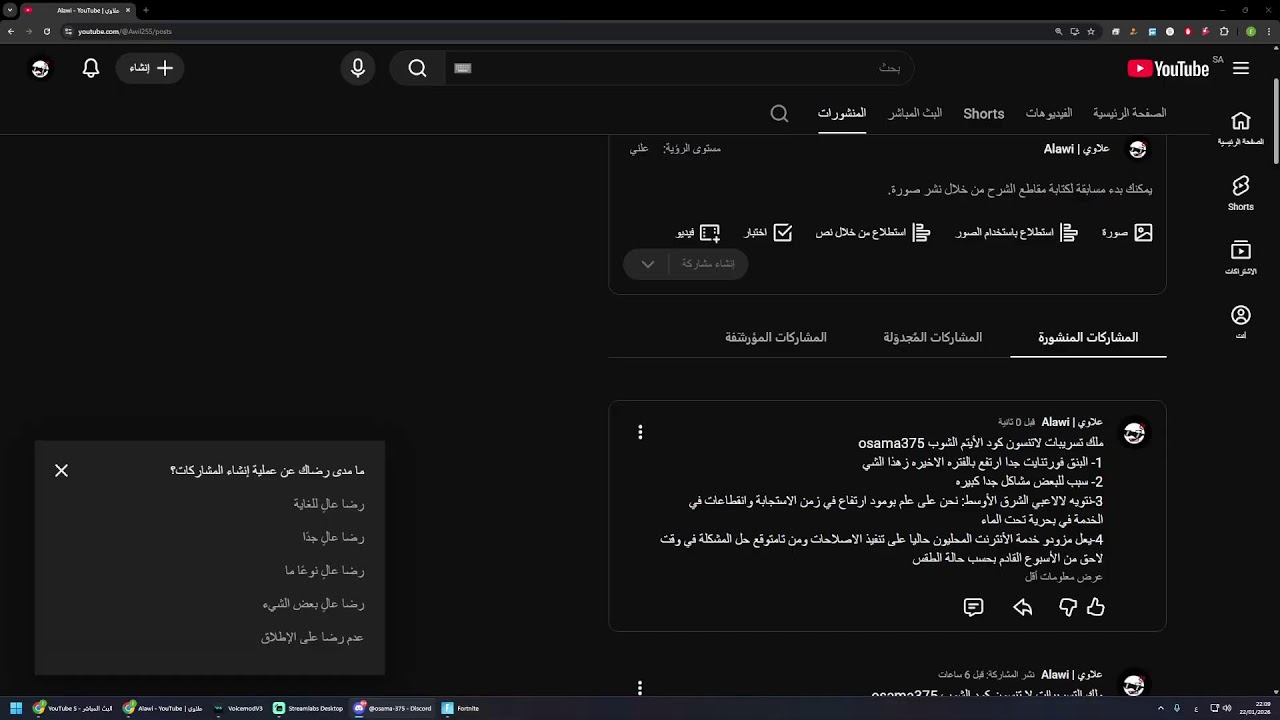
Task: Create an image poll (استطلاع باستخدام الصور)
Action: pos(1017,232)
